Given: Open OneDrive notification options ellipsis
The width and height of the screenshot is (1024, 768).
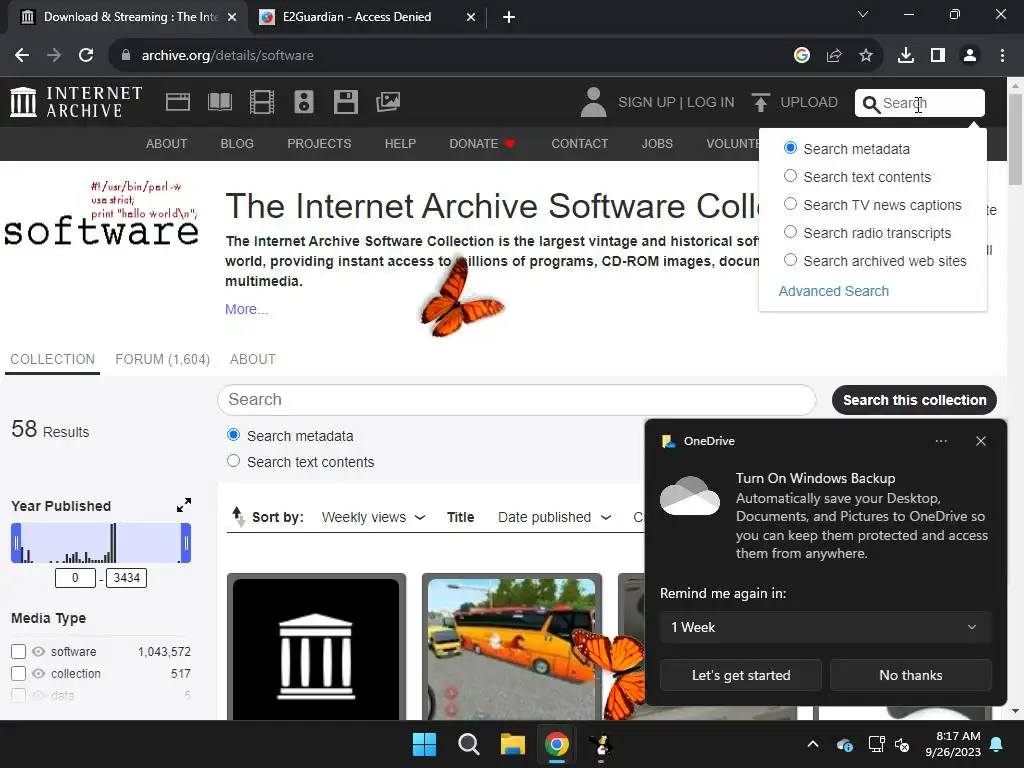Looking at the screenshot, I should tap(941, 441).
